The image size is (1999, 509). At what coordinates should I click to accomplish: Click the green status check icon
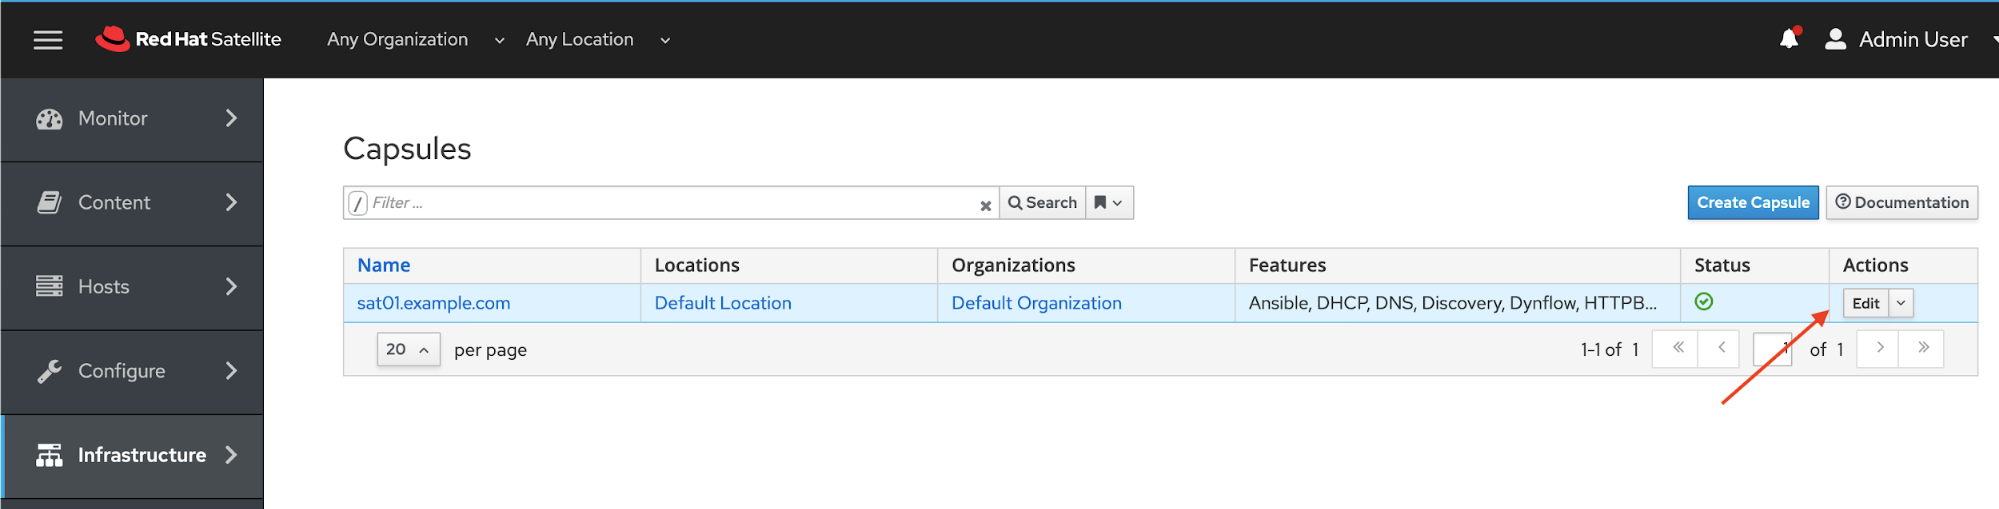click(x=1704, y=302)
